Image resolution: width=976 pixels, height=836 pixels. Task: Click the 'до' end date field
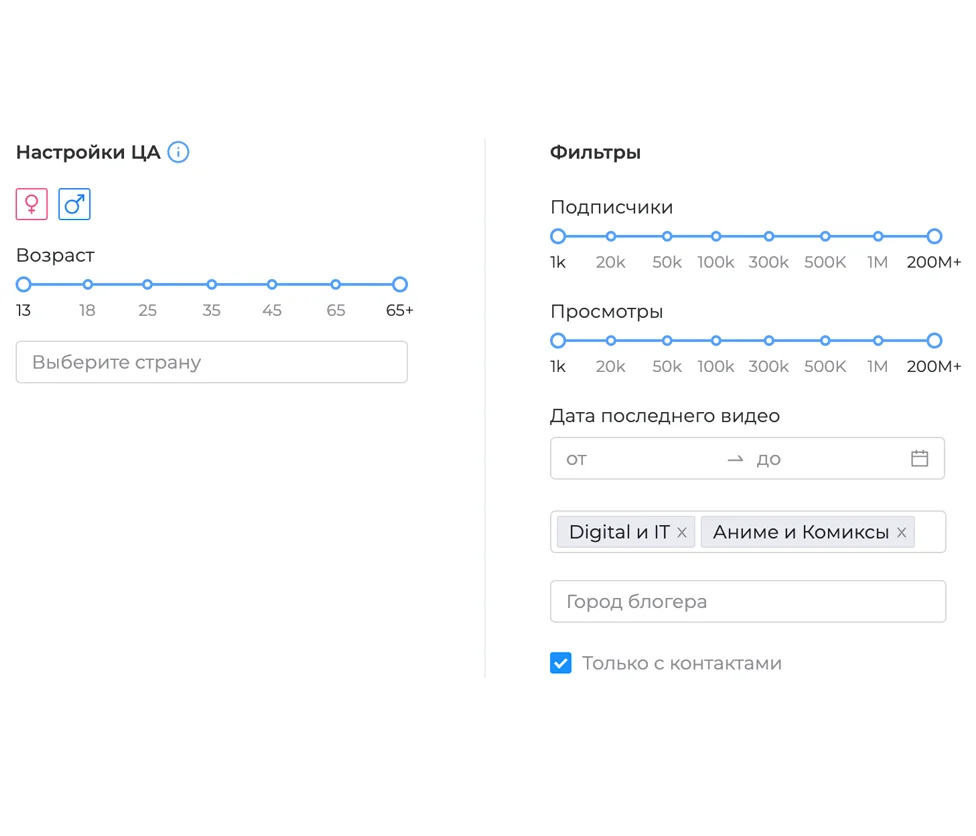[x=825, y=459]
